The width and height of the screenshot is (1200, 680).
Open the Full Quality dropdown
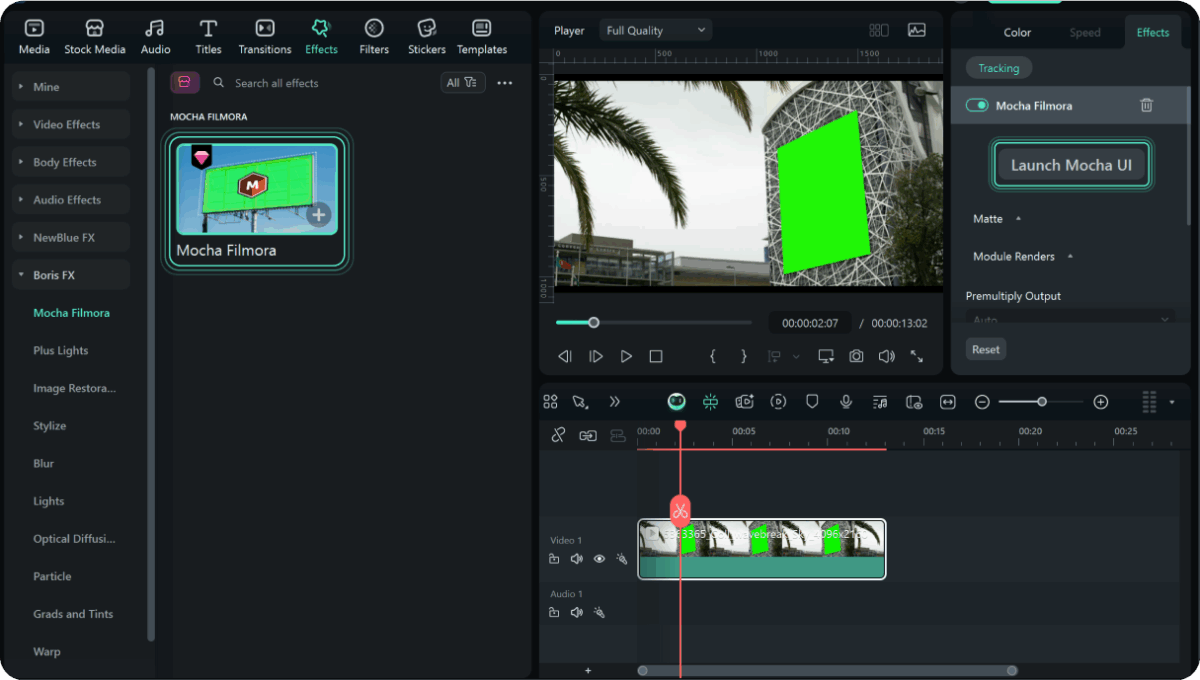(x=655, y=30)
